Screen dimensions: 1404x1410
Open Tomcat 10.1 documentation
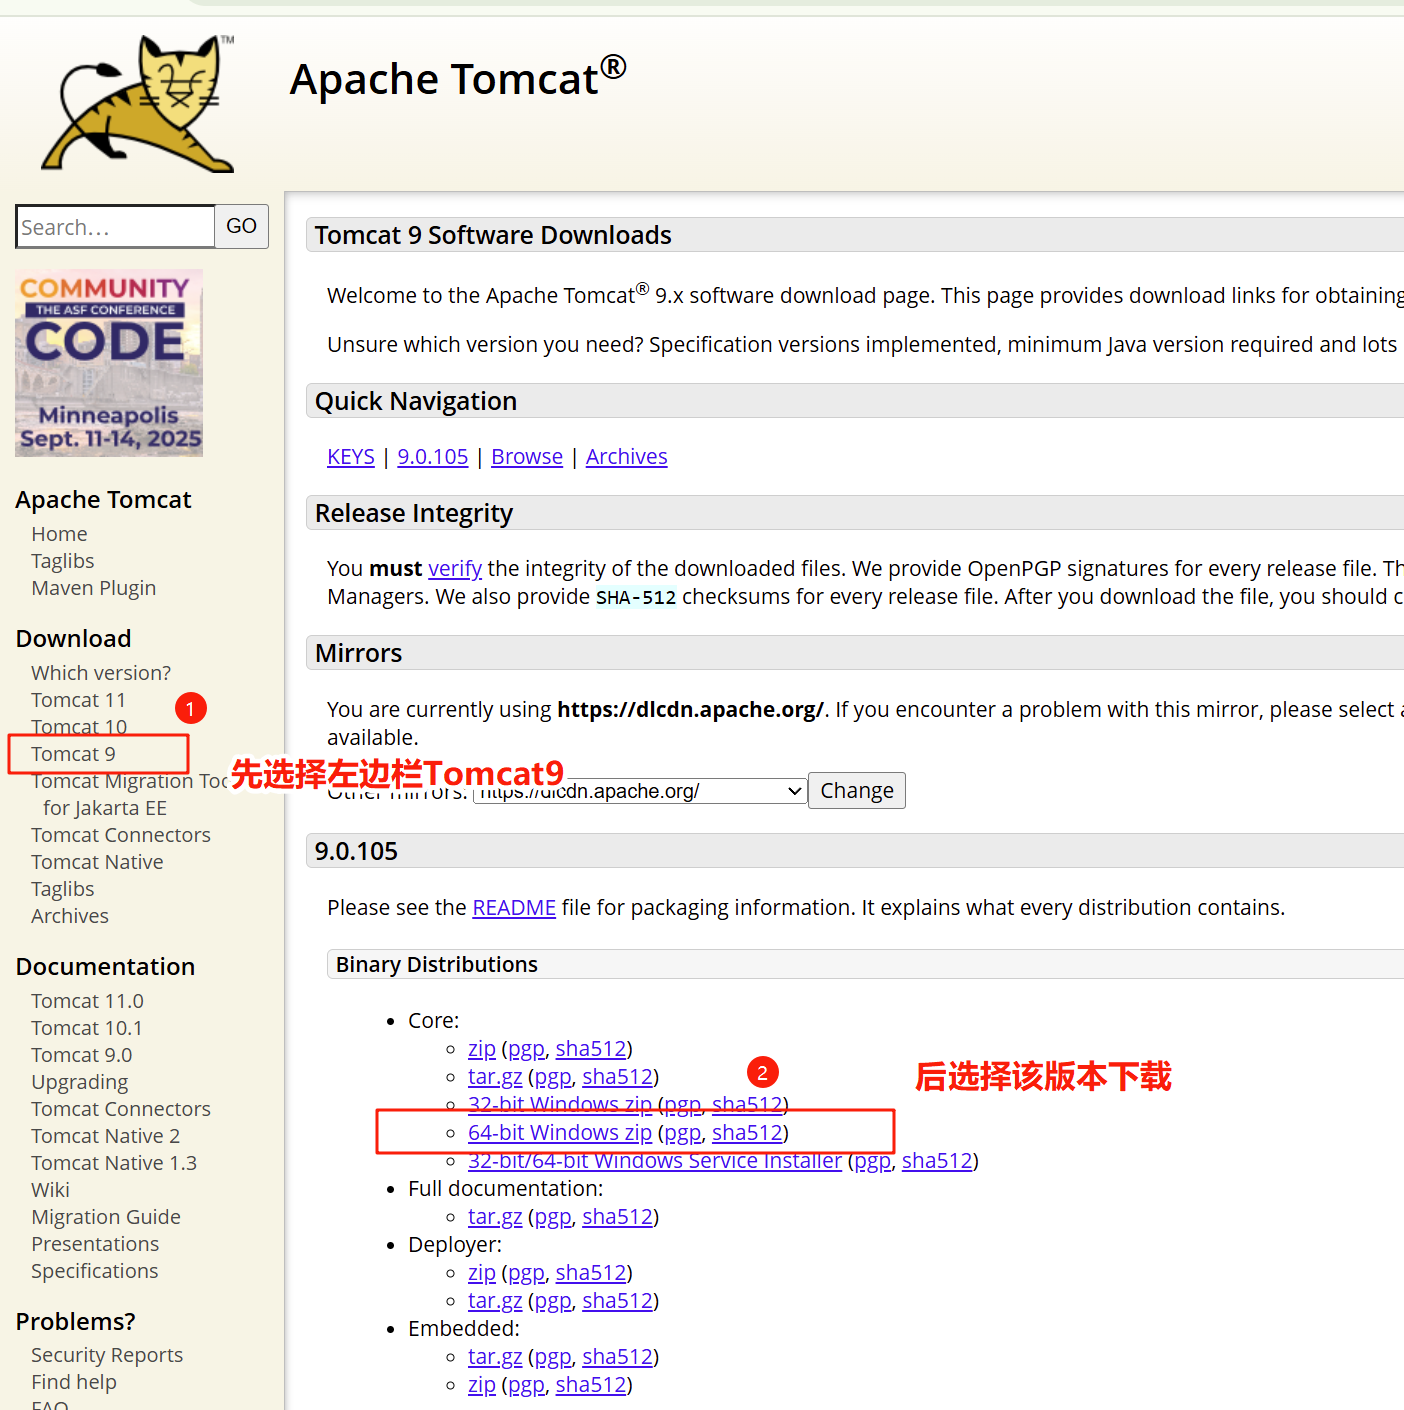(87, 1028)
